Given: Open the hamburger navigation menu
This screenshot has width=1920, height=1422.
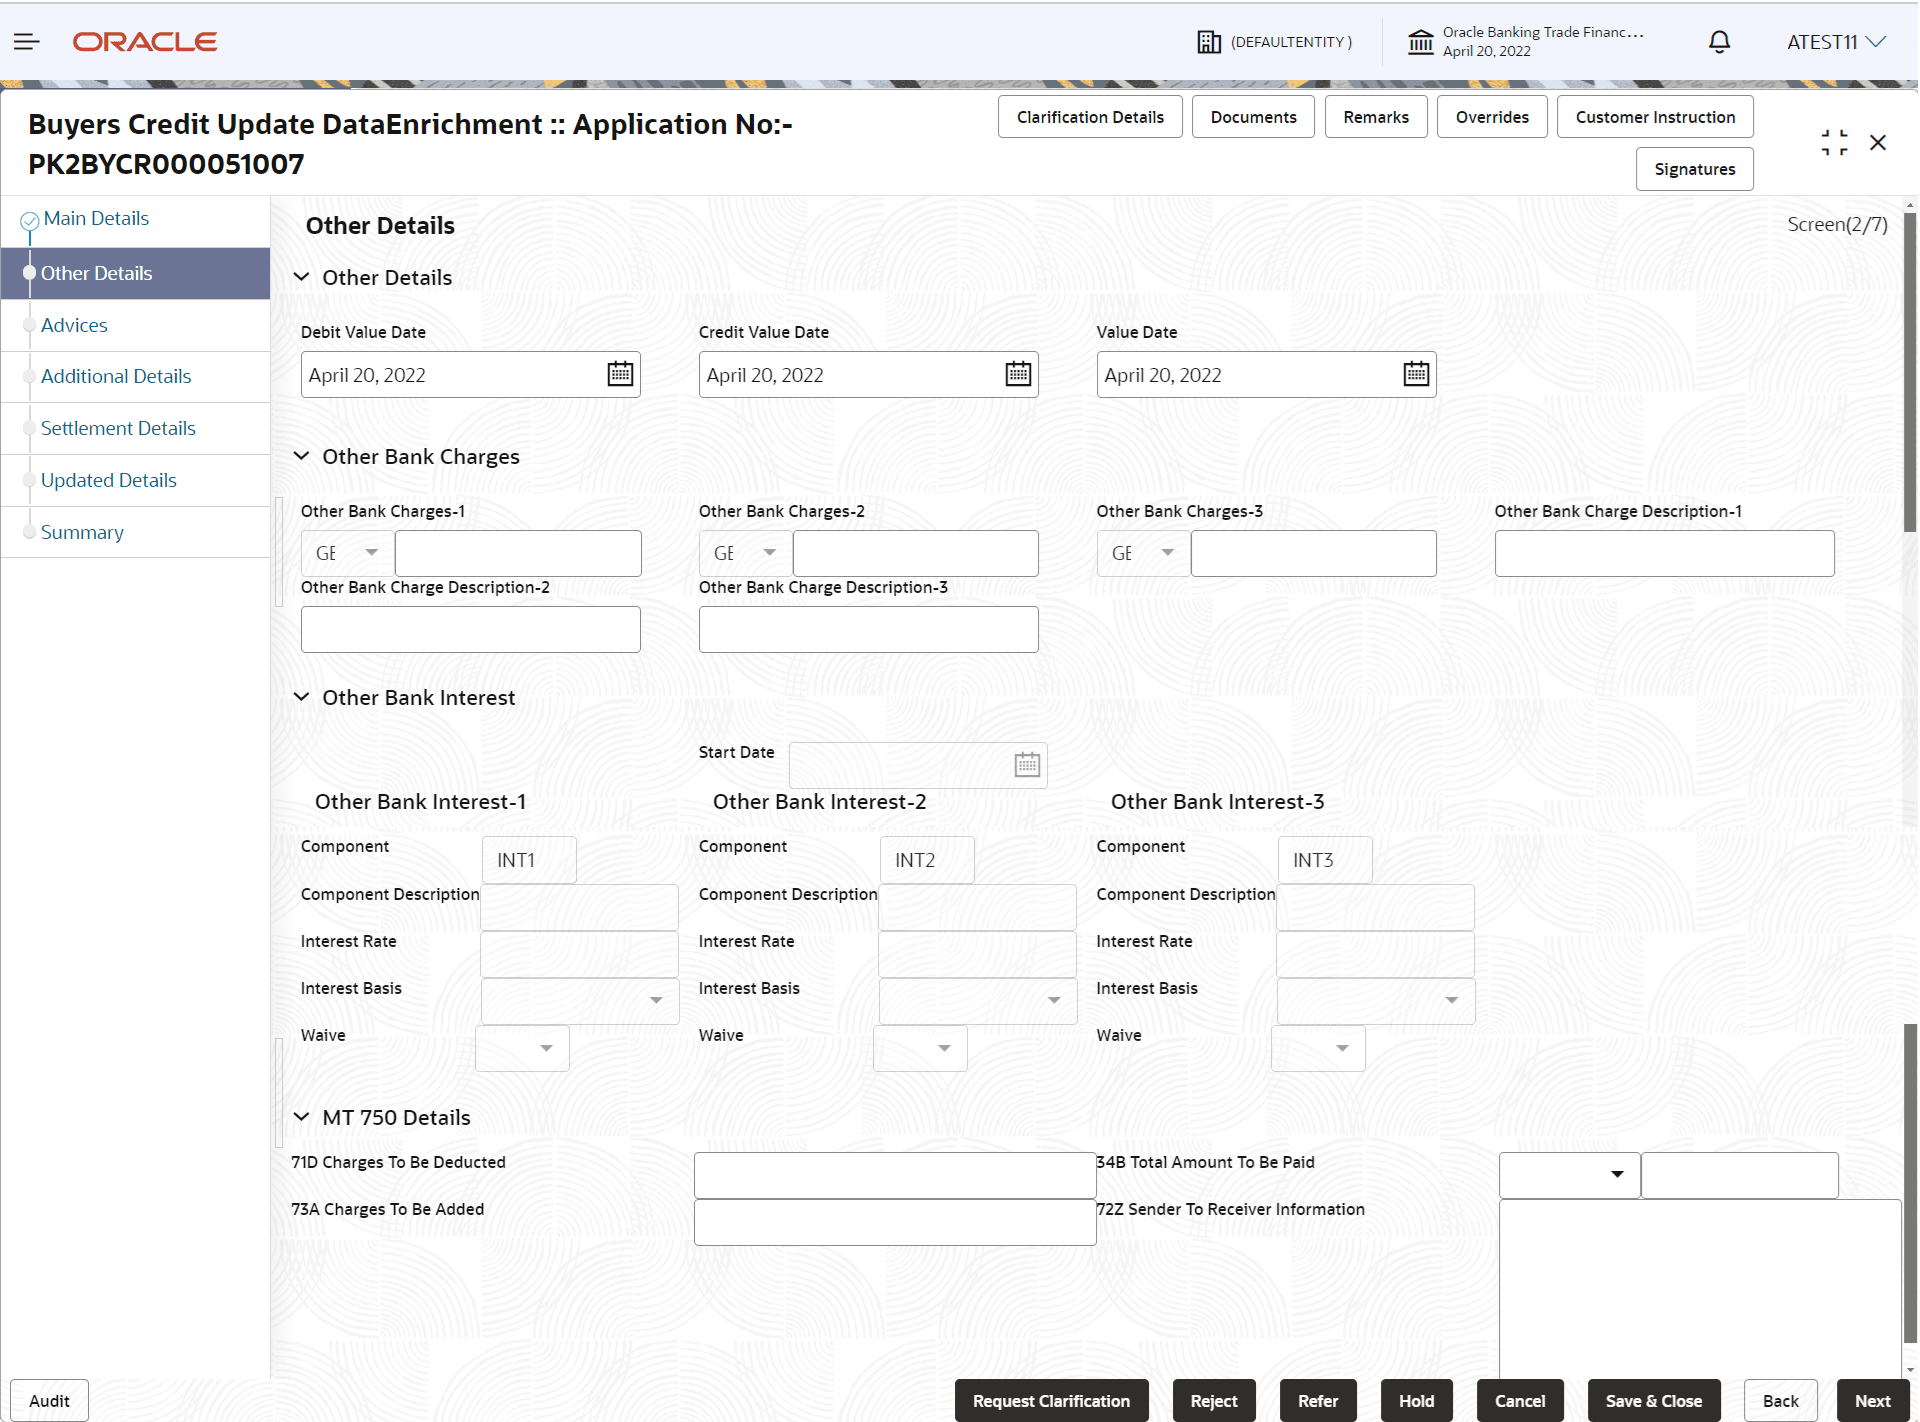Looking at the screenshot, I should (27, 42).
